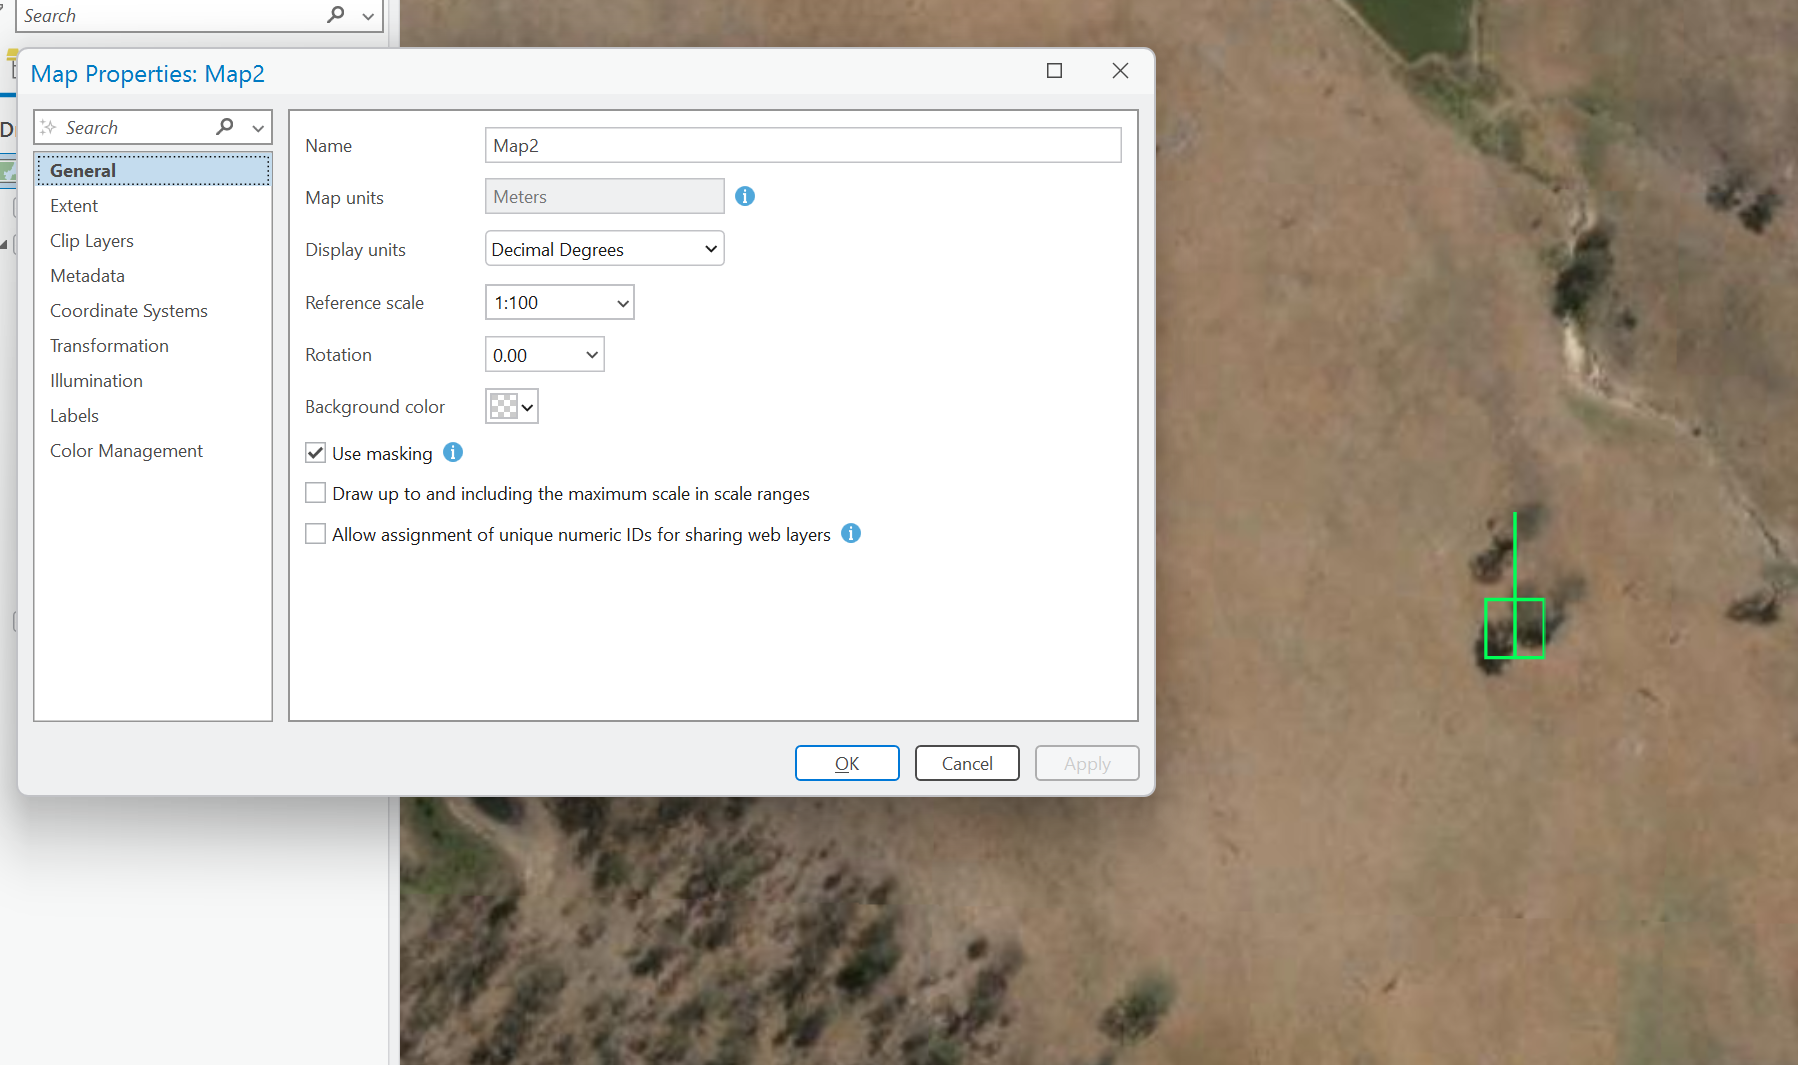This screenshot has height=1065, width=1798.
Task: Click the info icon after sharing web layers option
Action: pyautogui.click(x=851, y=534)
